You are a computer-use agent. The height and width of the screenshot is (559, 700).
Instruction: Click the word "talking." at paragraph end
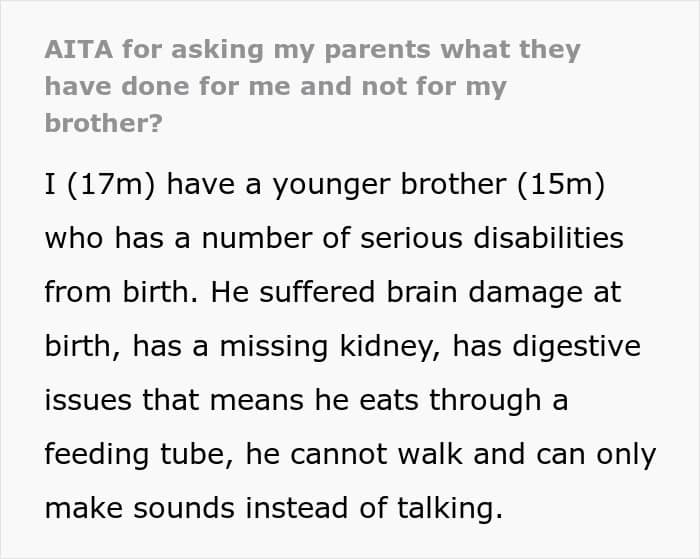[x=450, y=509]
